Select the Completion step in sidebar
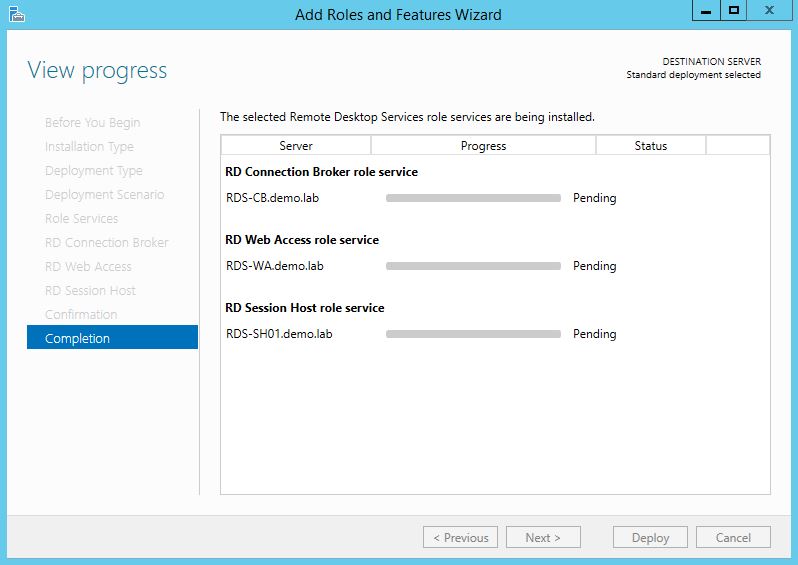The width and height of the screenshot is (798, 565). point(112,338)
